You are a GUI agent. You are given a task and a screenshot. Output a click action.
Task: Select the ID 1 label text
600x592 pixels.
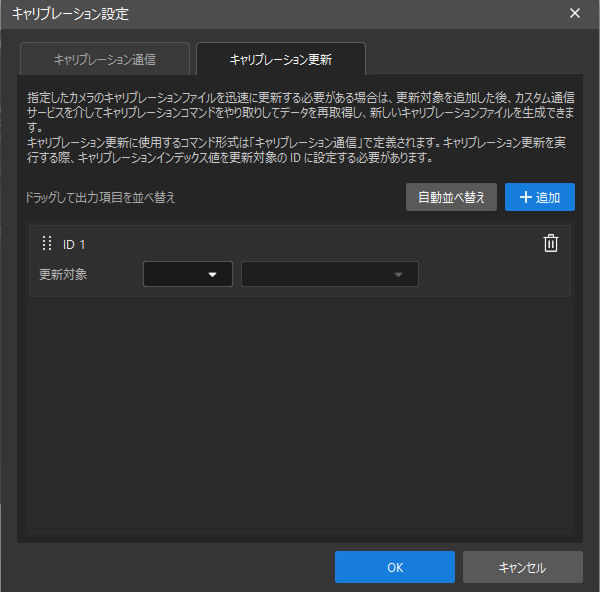click(x=74, y=245)
